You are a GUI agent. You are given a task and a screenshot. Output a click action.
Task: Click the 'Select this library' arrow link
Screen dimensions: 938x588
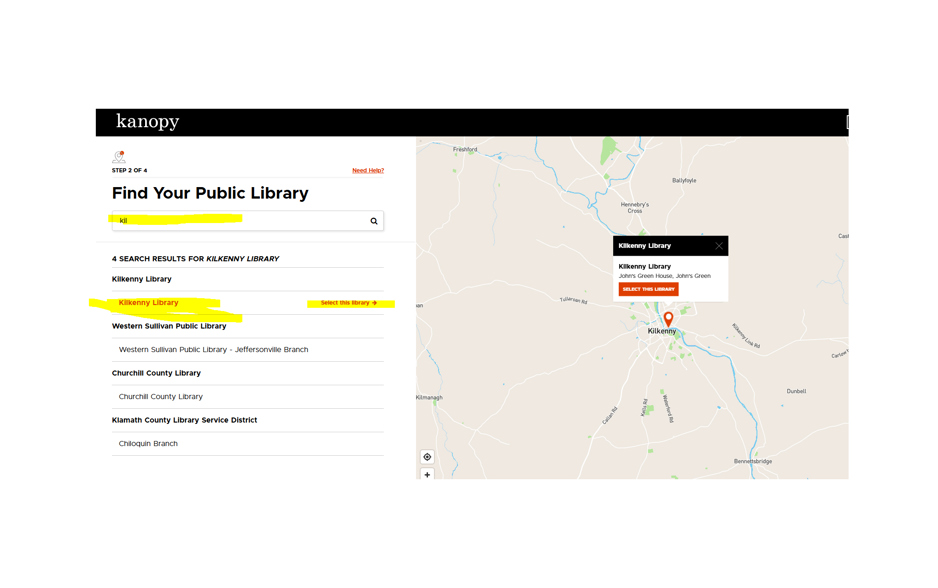(348, 303)
